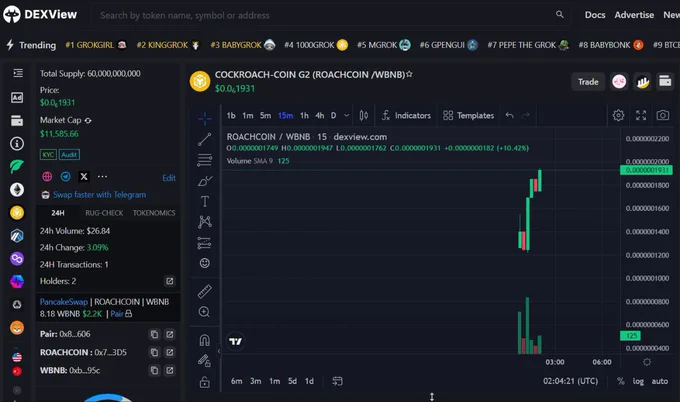Open the wallet icon in header
This screenshot has width=680, height=402.
pos(665,82)
